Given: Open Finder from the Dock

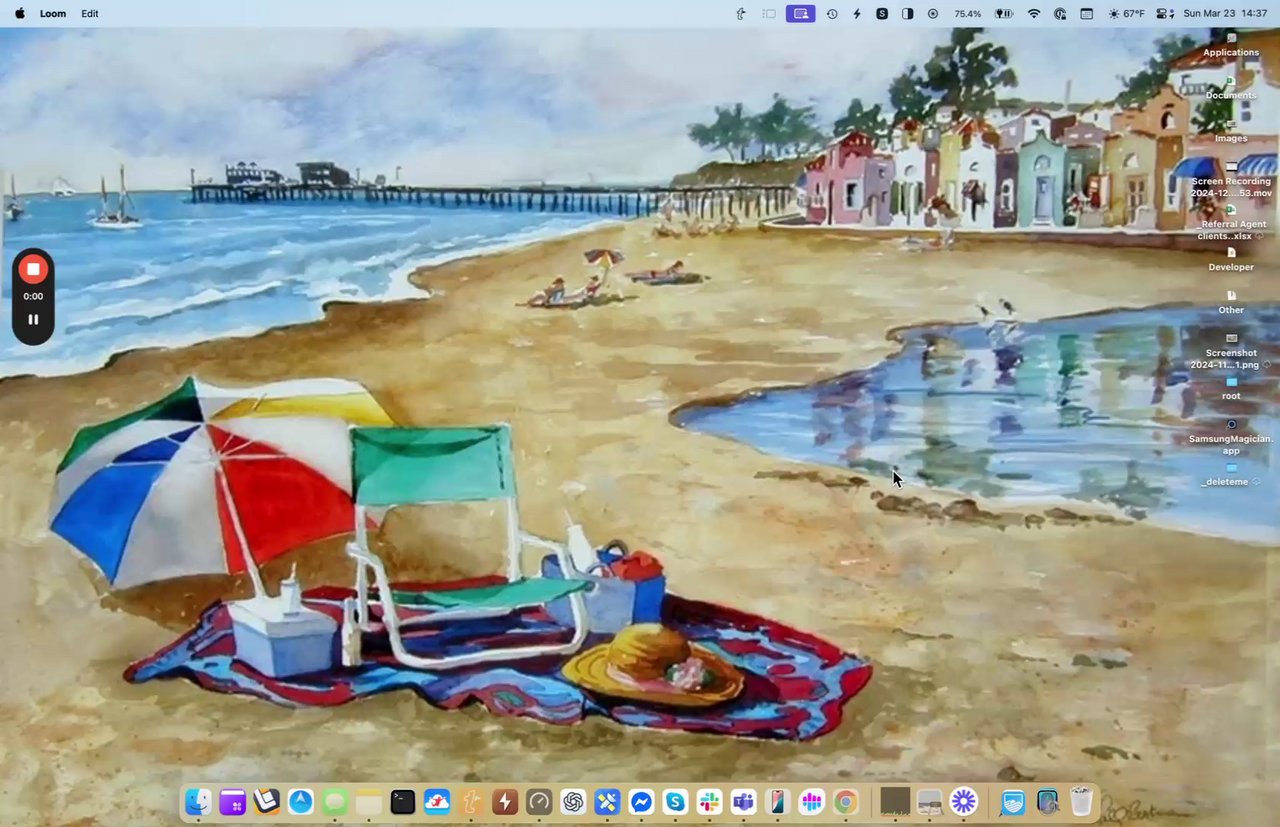Looking at the screenshot, I should [x=198, y=802].
